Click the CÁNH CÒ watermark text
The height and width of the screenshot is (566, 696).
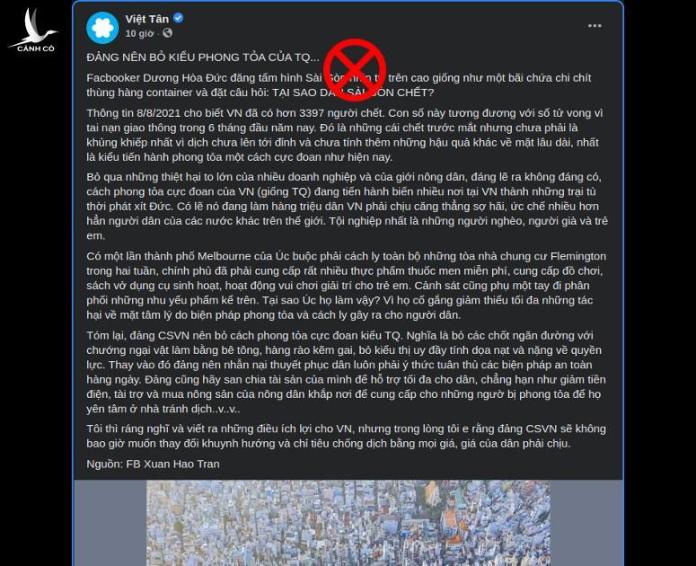click(x=36, y=48)
